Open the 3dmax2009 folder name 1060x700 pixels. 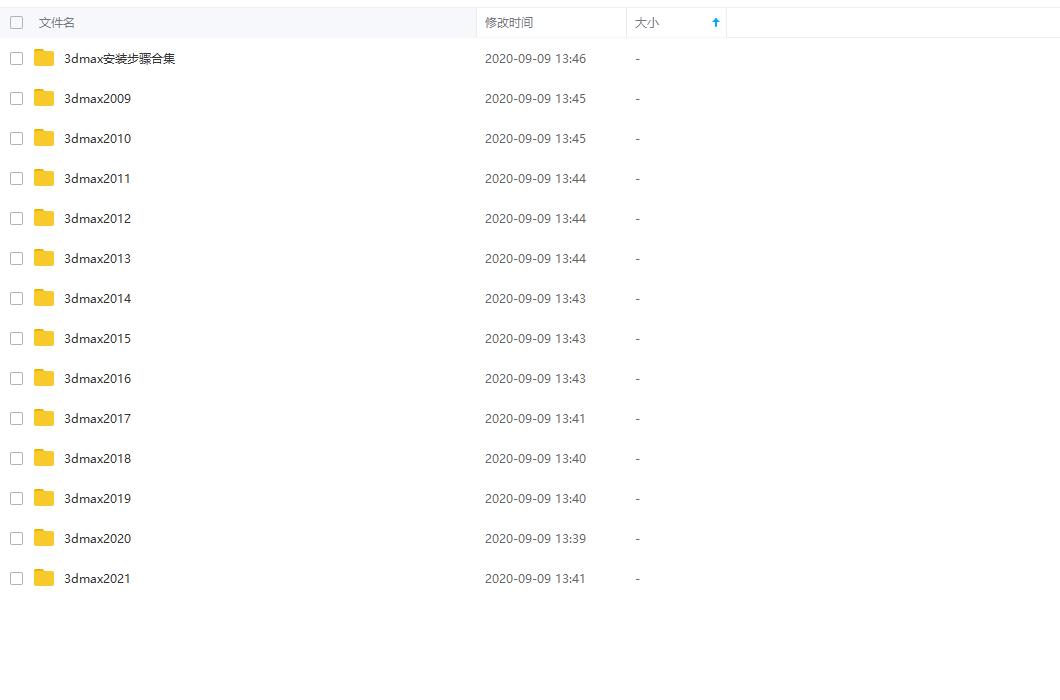(x=97, y=99)
